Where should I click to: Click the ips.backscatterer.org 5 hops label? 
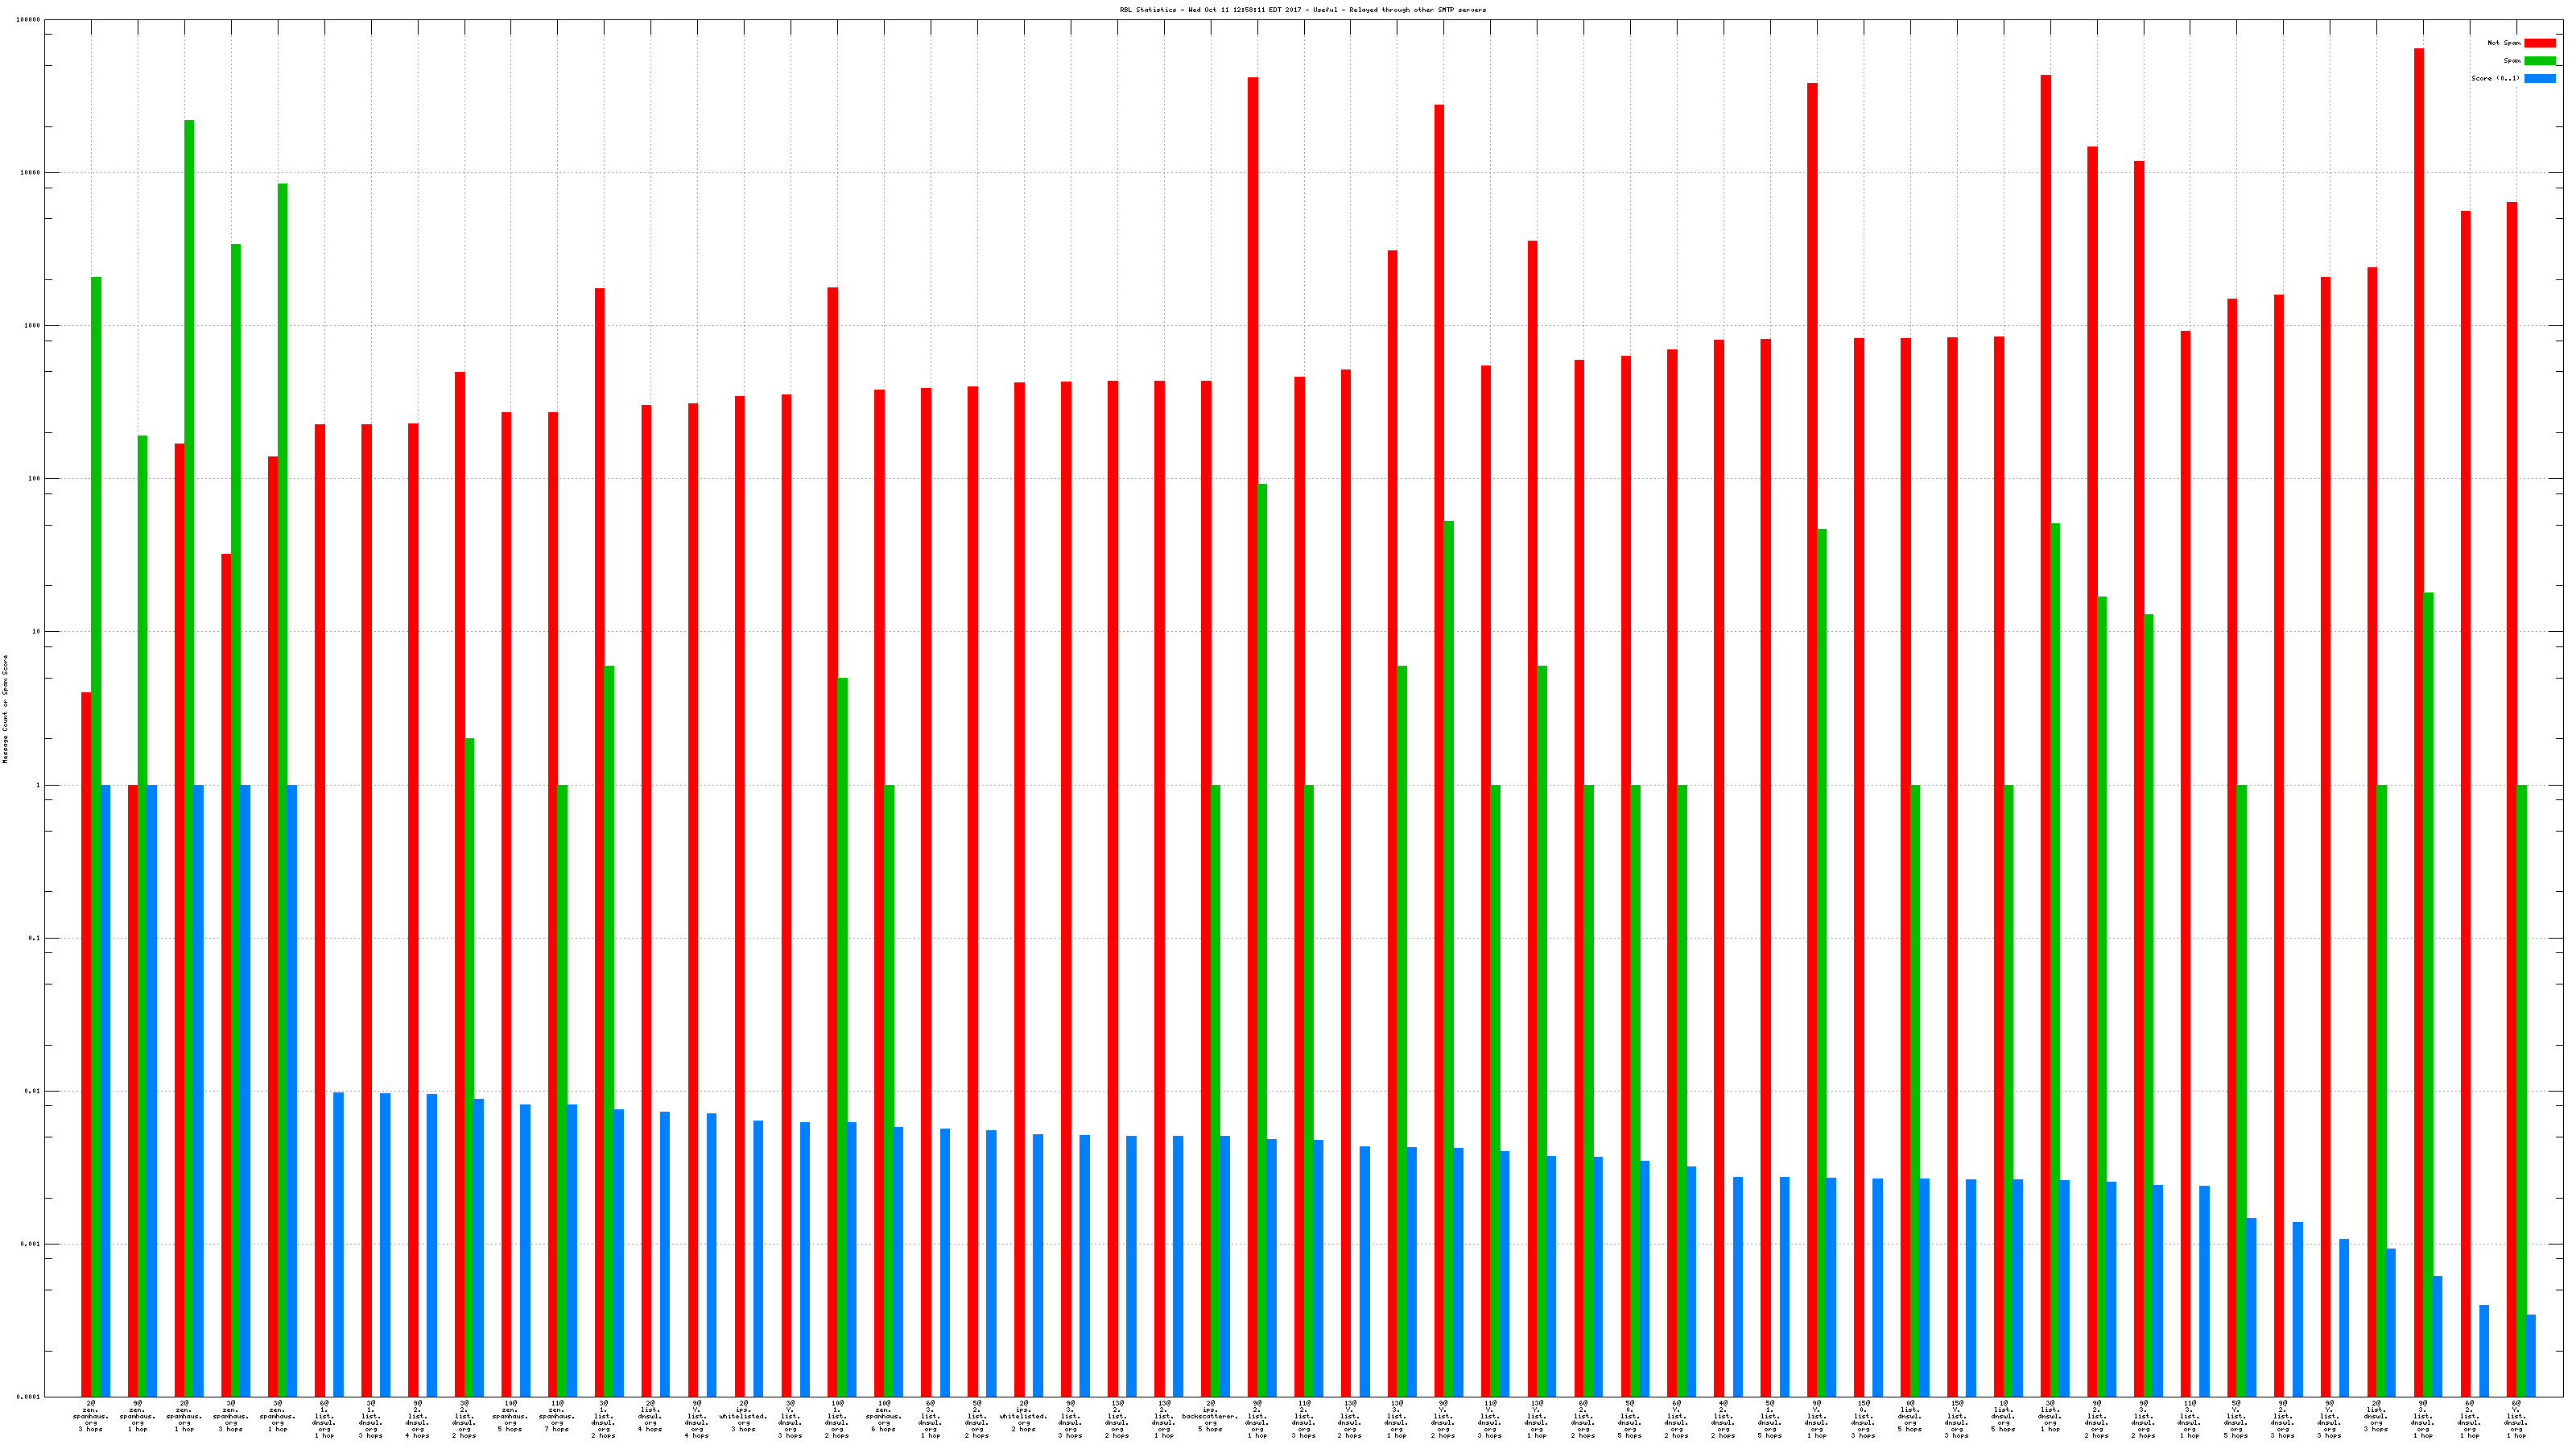(1210, 1416)
